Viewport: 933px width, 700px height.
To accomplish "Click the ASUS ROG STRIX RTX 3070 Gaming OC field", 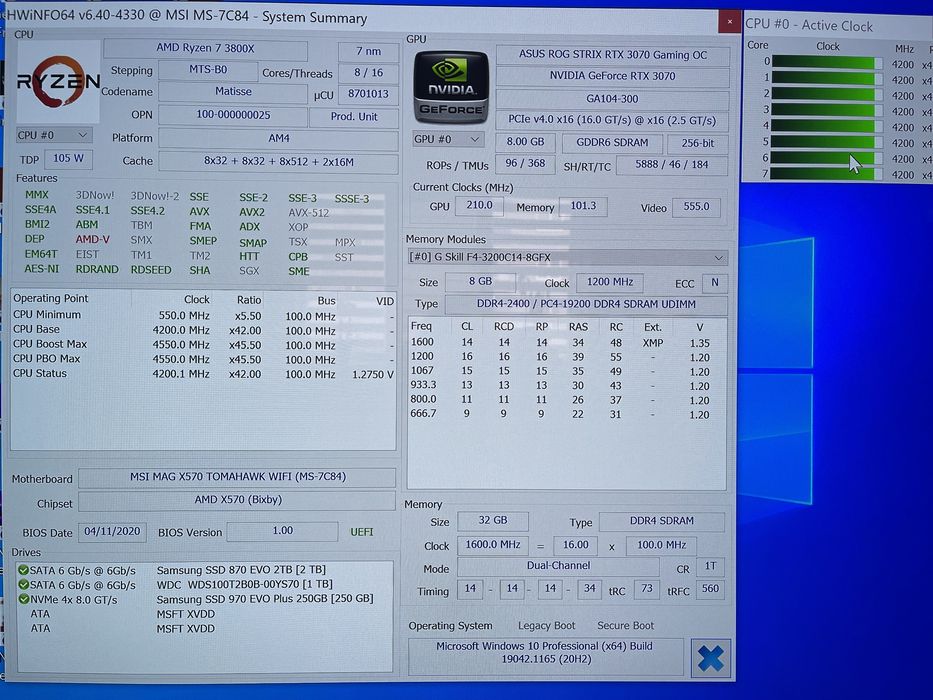I will [x=612, y=55].
